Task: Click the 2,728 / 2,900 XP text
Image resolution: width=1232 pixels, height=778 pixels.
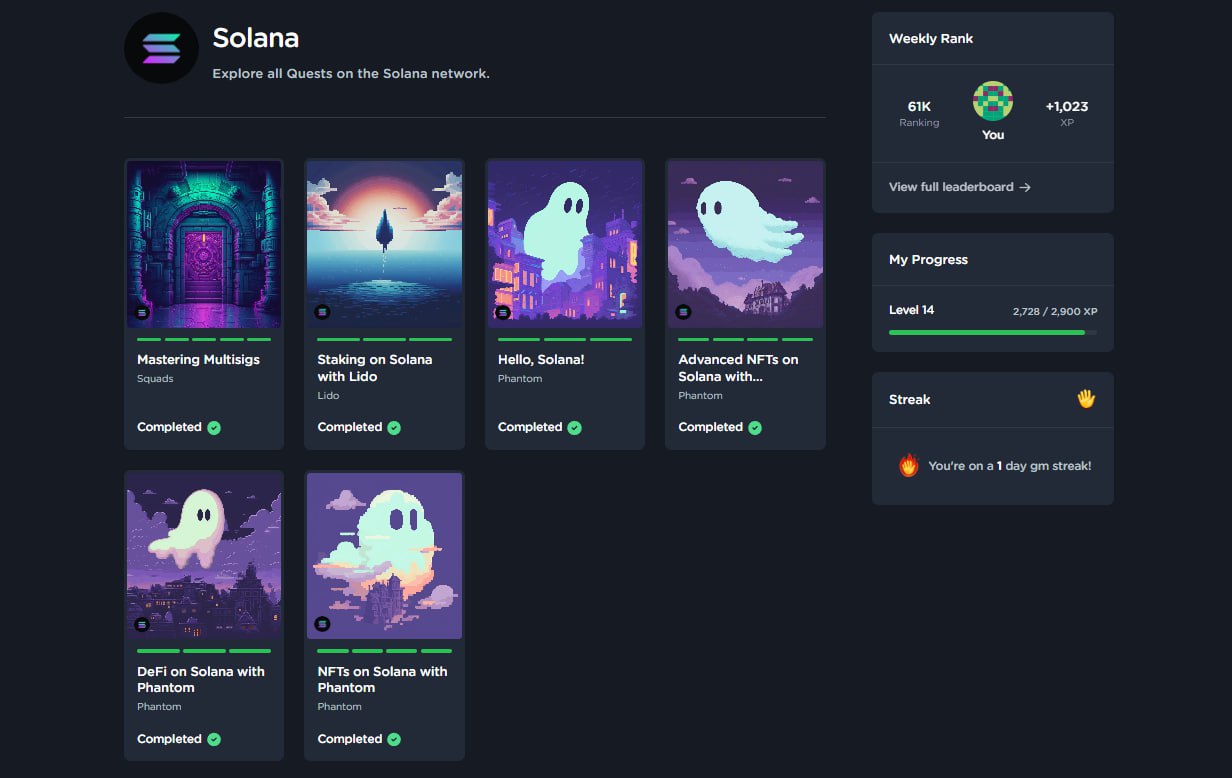Action: 1055,312
